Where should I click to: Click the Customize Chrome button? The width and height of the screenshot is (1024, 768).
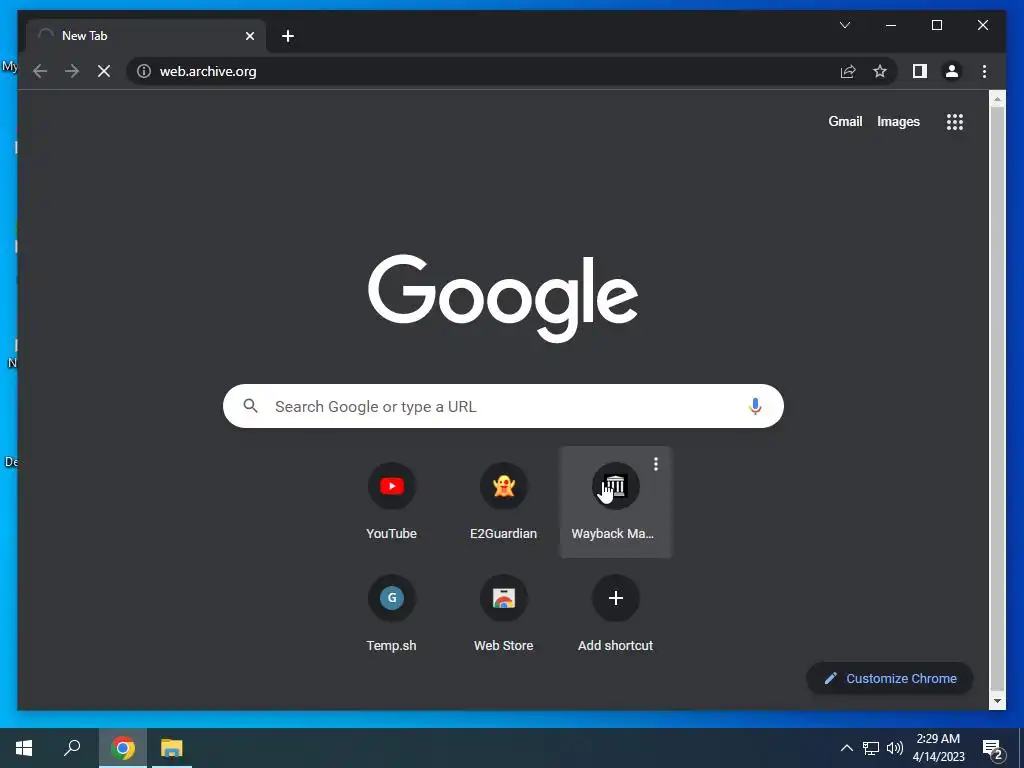[x=889, y=679]
